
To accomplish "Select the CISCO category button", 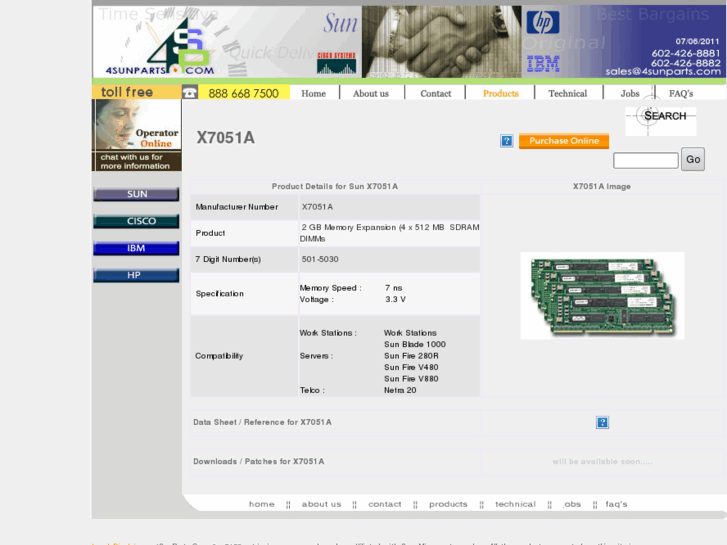I will (x=136, y=221).
